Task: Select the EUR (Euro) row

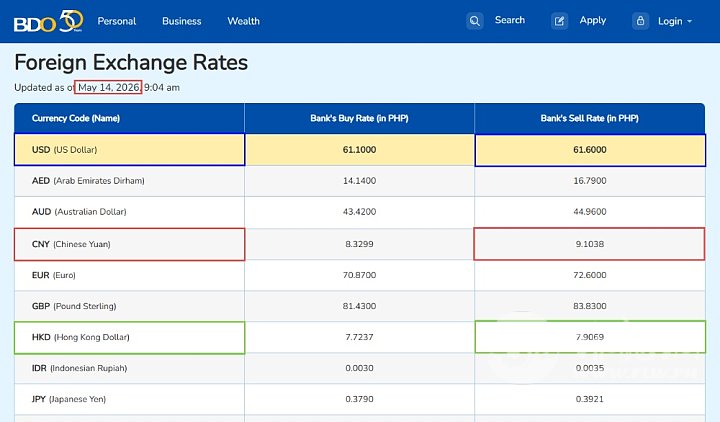Action: point(360,275)
